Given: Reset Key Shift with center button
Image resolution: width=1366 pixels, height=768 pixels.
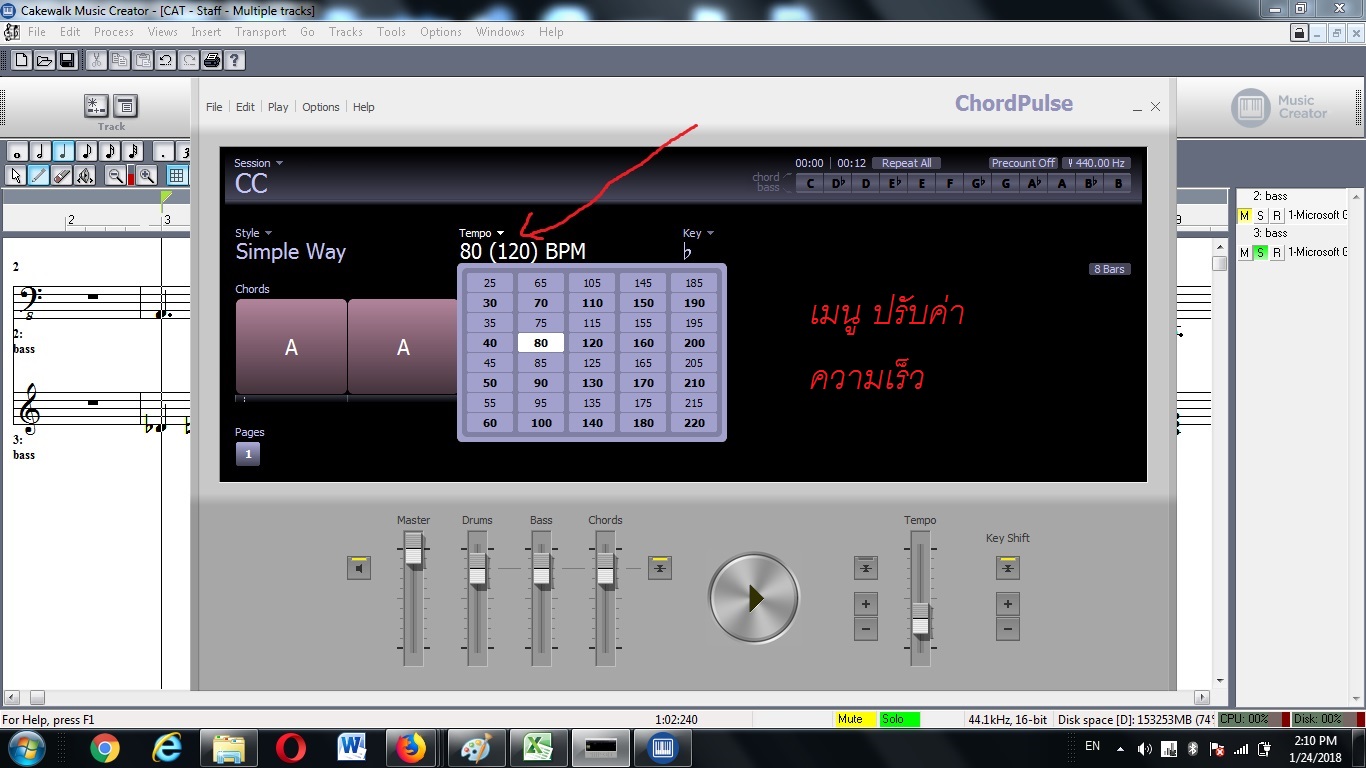Looking at the screenshot, I should [x=1008, y=568].
